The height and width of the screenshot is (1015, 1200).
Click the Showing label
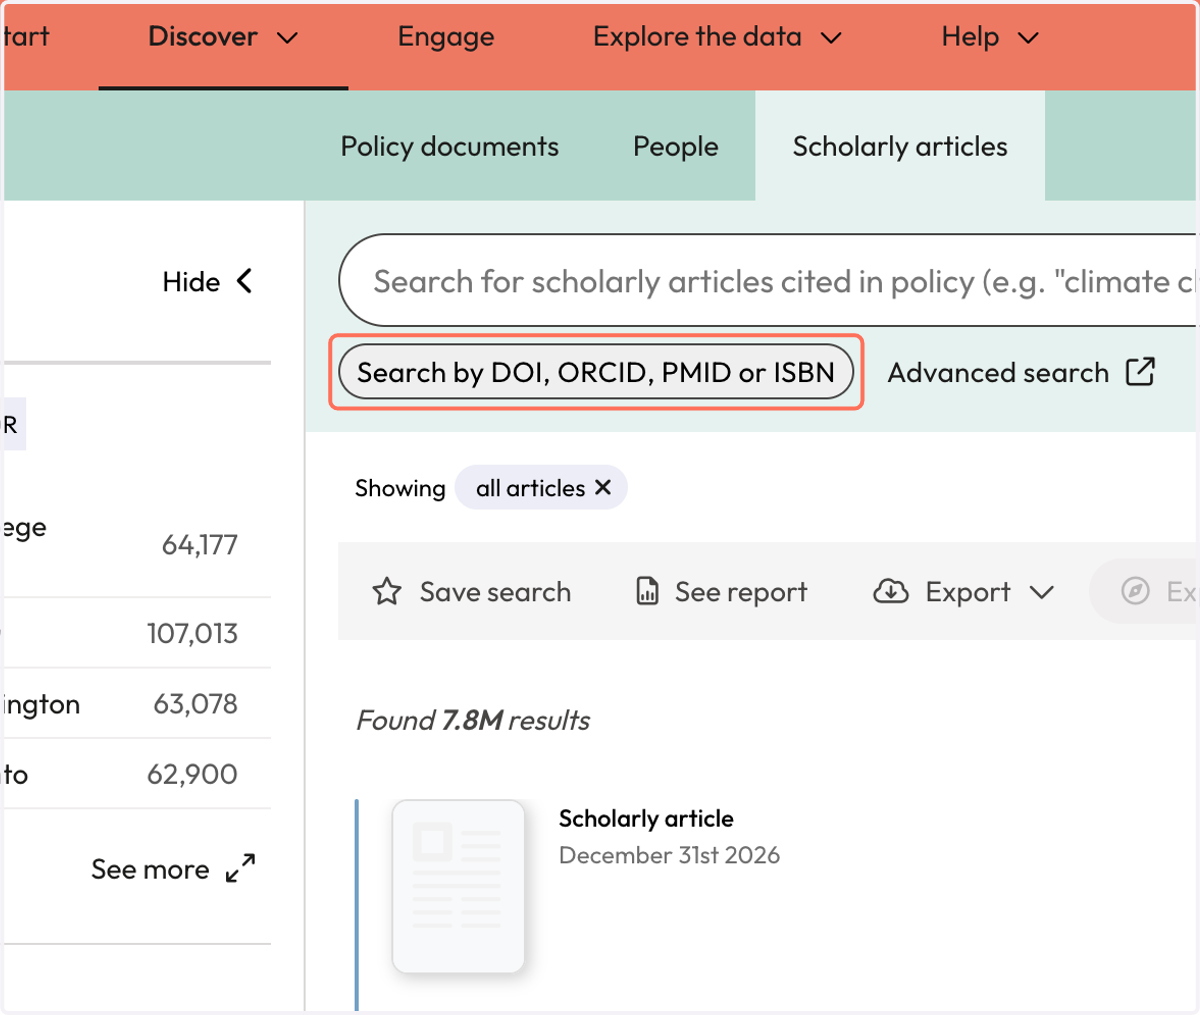[x=400, y=488]
